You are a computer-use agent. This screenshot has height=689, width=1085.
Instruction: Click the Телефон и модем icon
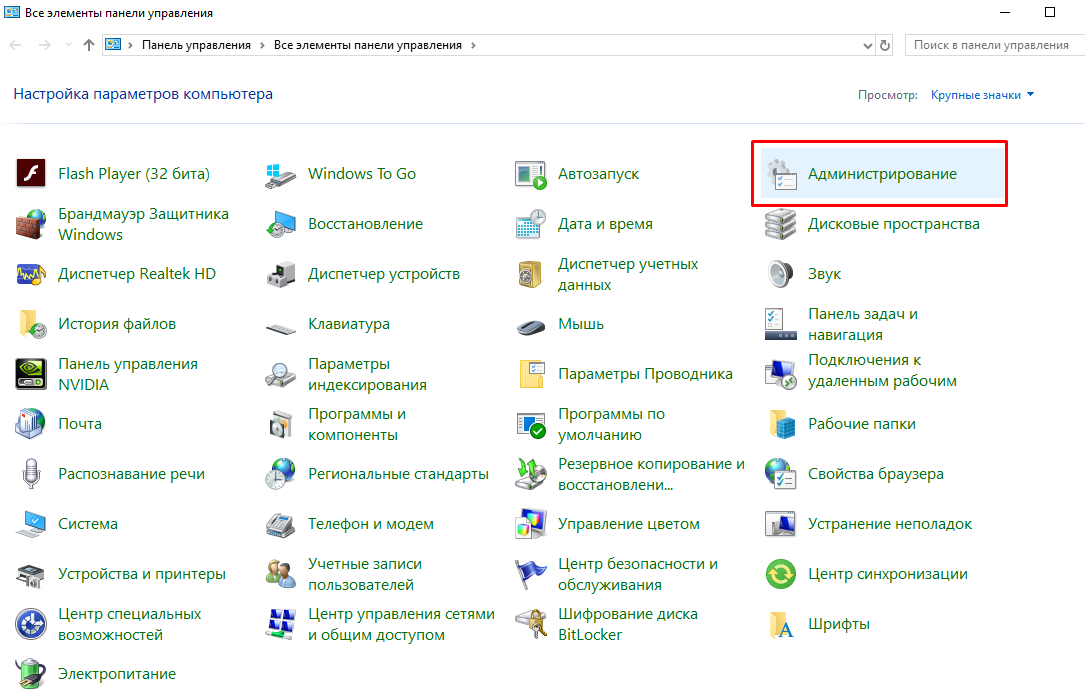tap(281, 524)
